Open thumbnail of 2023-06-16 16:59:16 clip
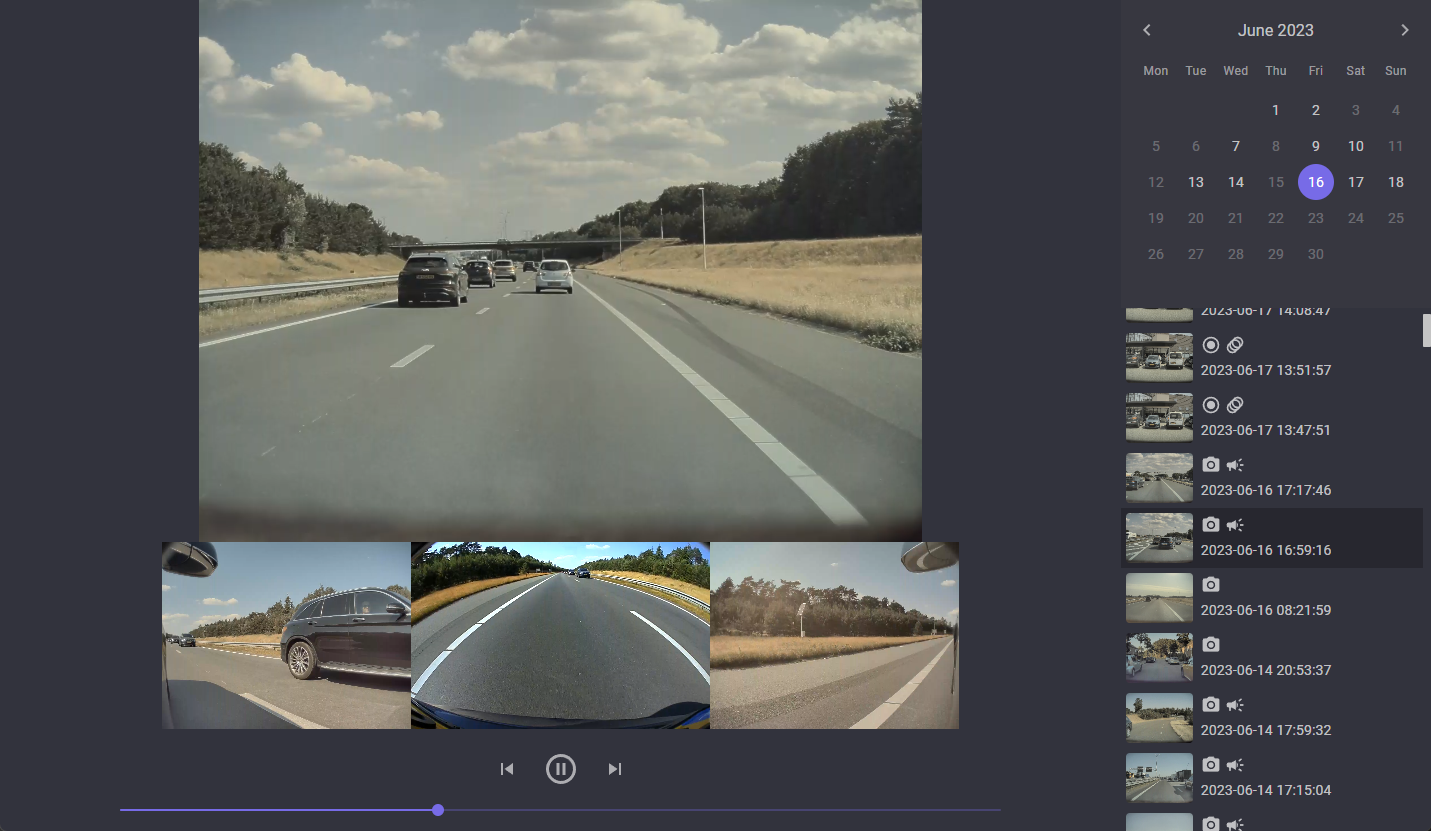Screen dimensions: 1431x831 click(x=1159, y=537)
